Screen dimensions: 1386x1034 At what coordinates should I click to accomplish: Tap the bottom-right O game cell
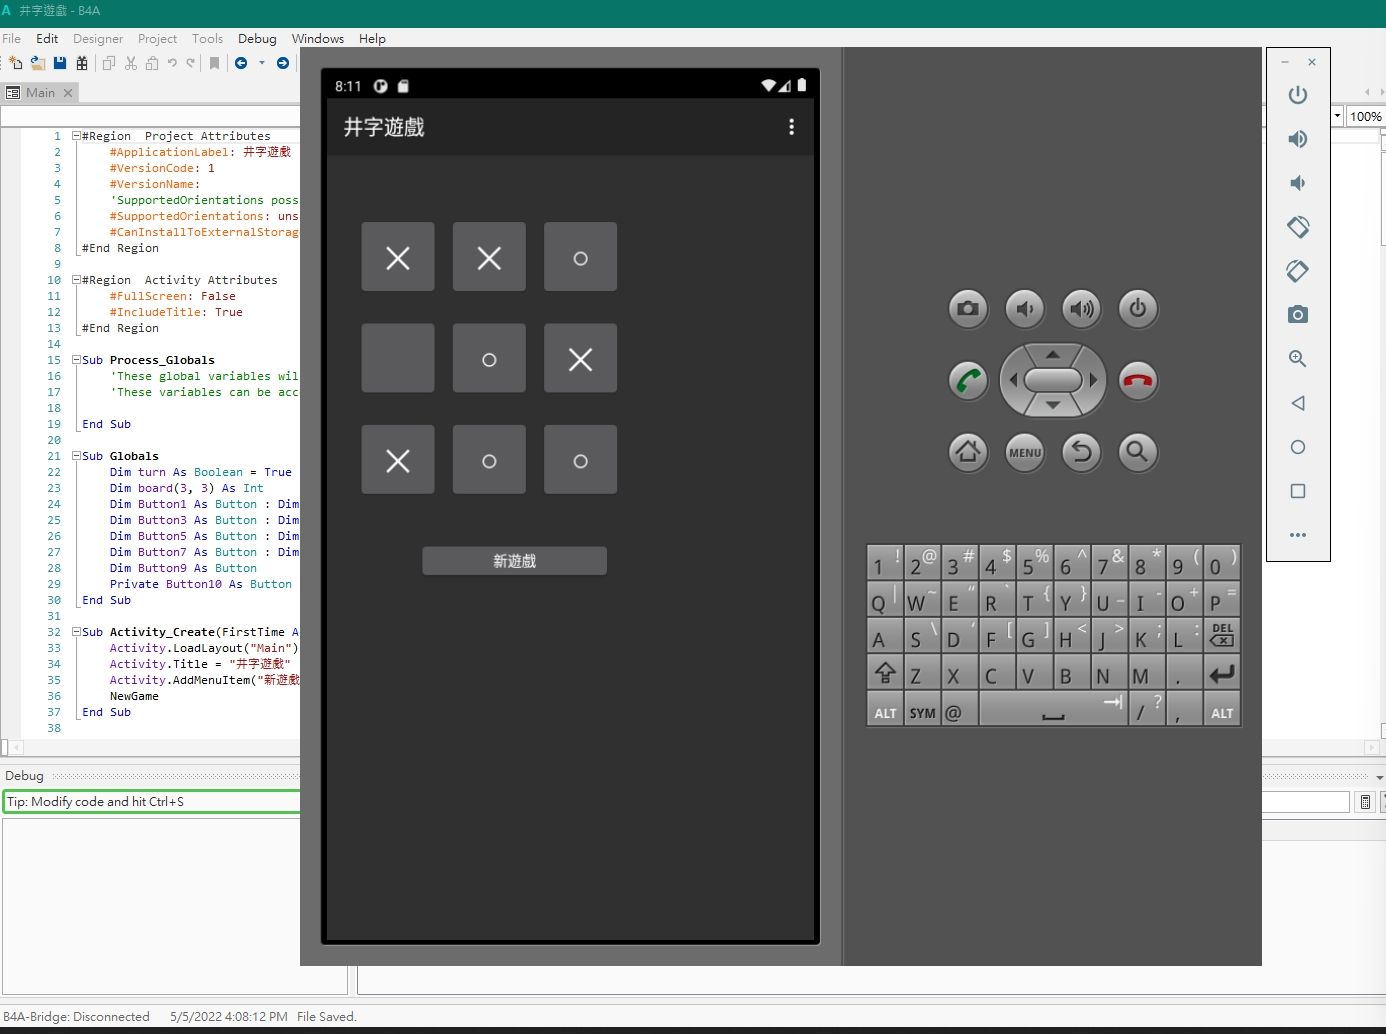pos(580,460)
